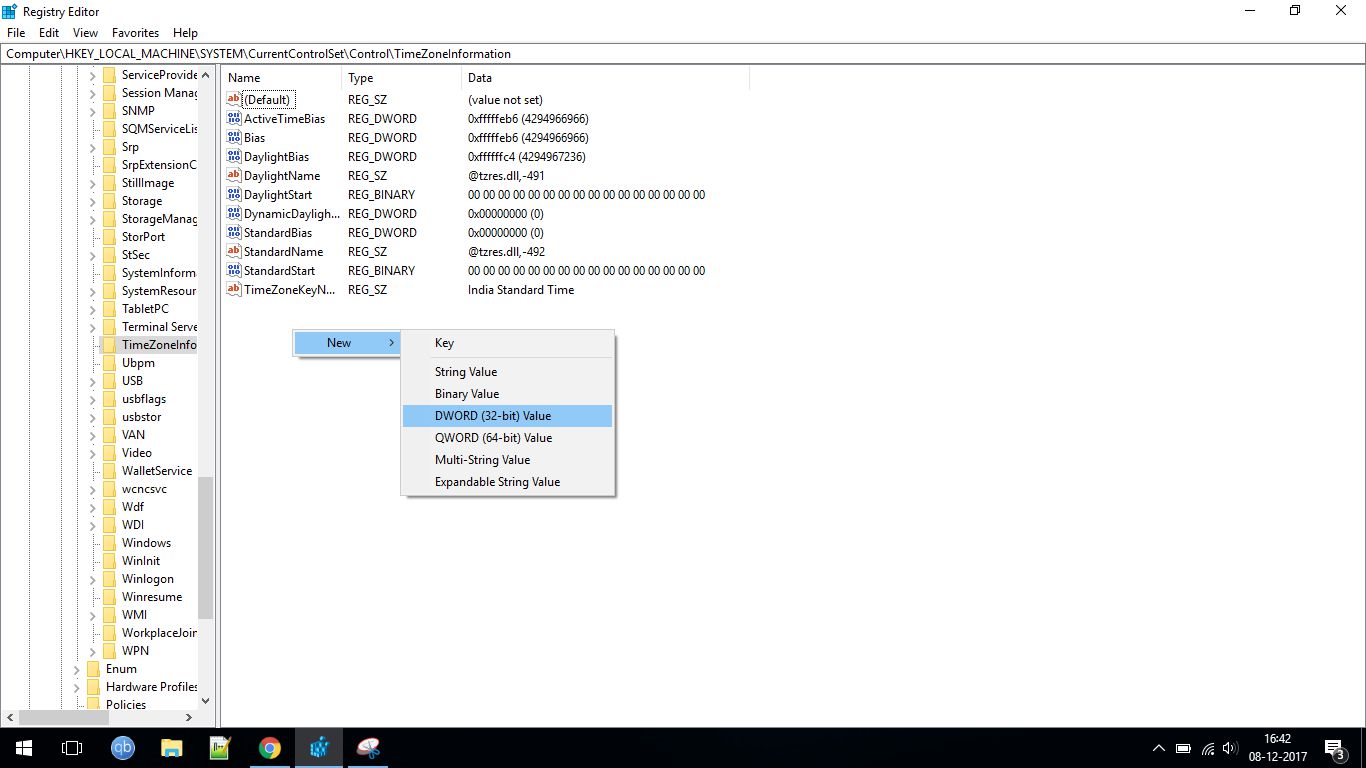This screenshot has width=1366, height=768.
Task: Click the TimeZoneInformation folder icon in the tree
Action: [x=108, y=344]
